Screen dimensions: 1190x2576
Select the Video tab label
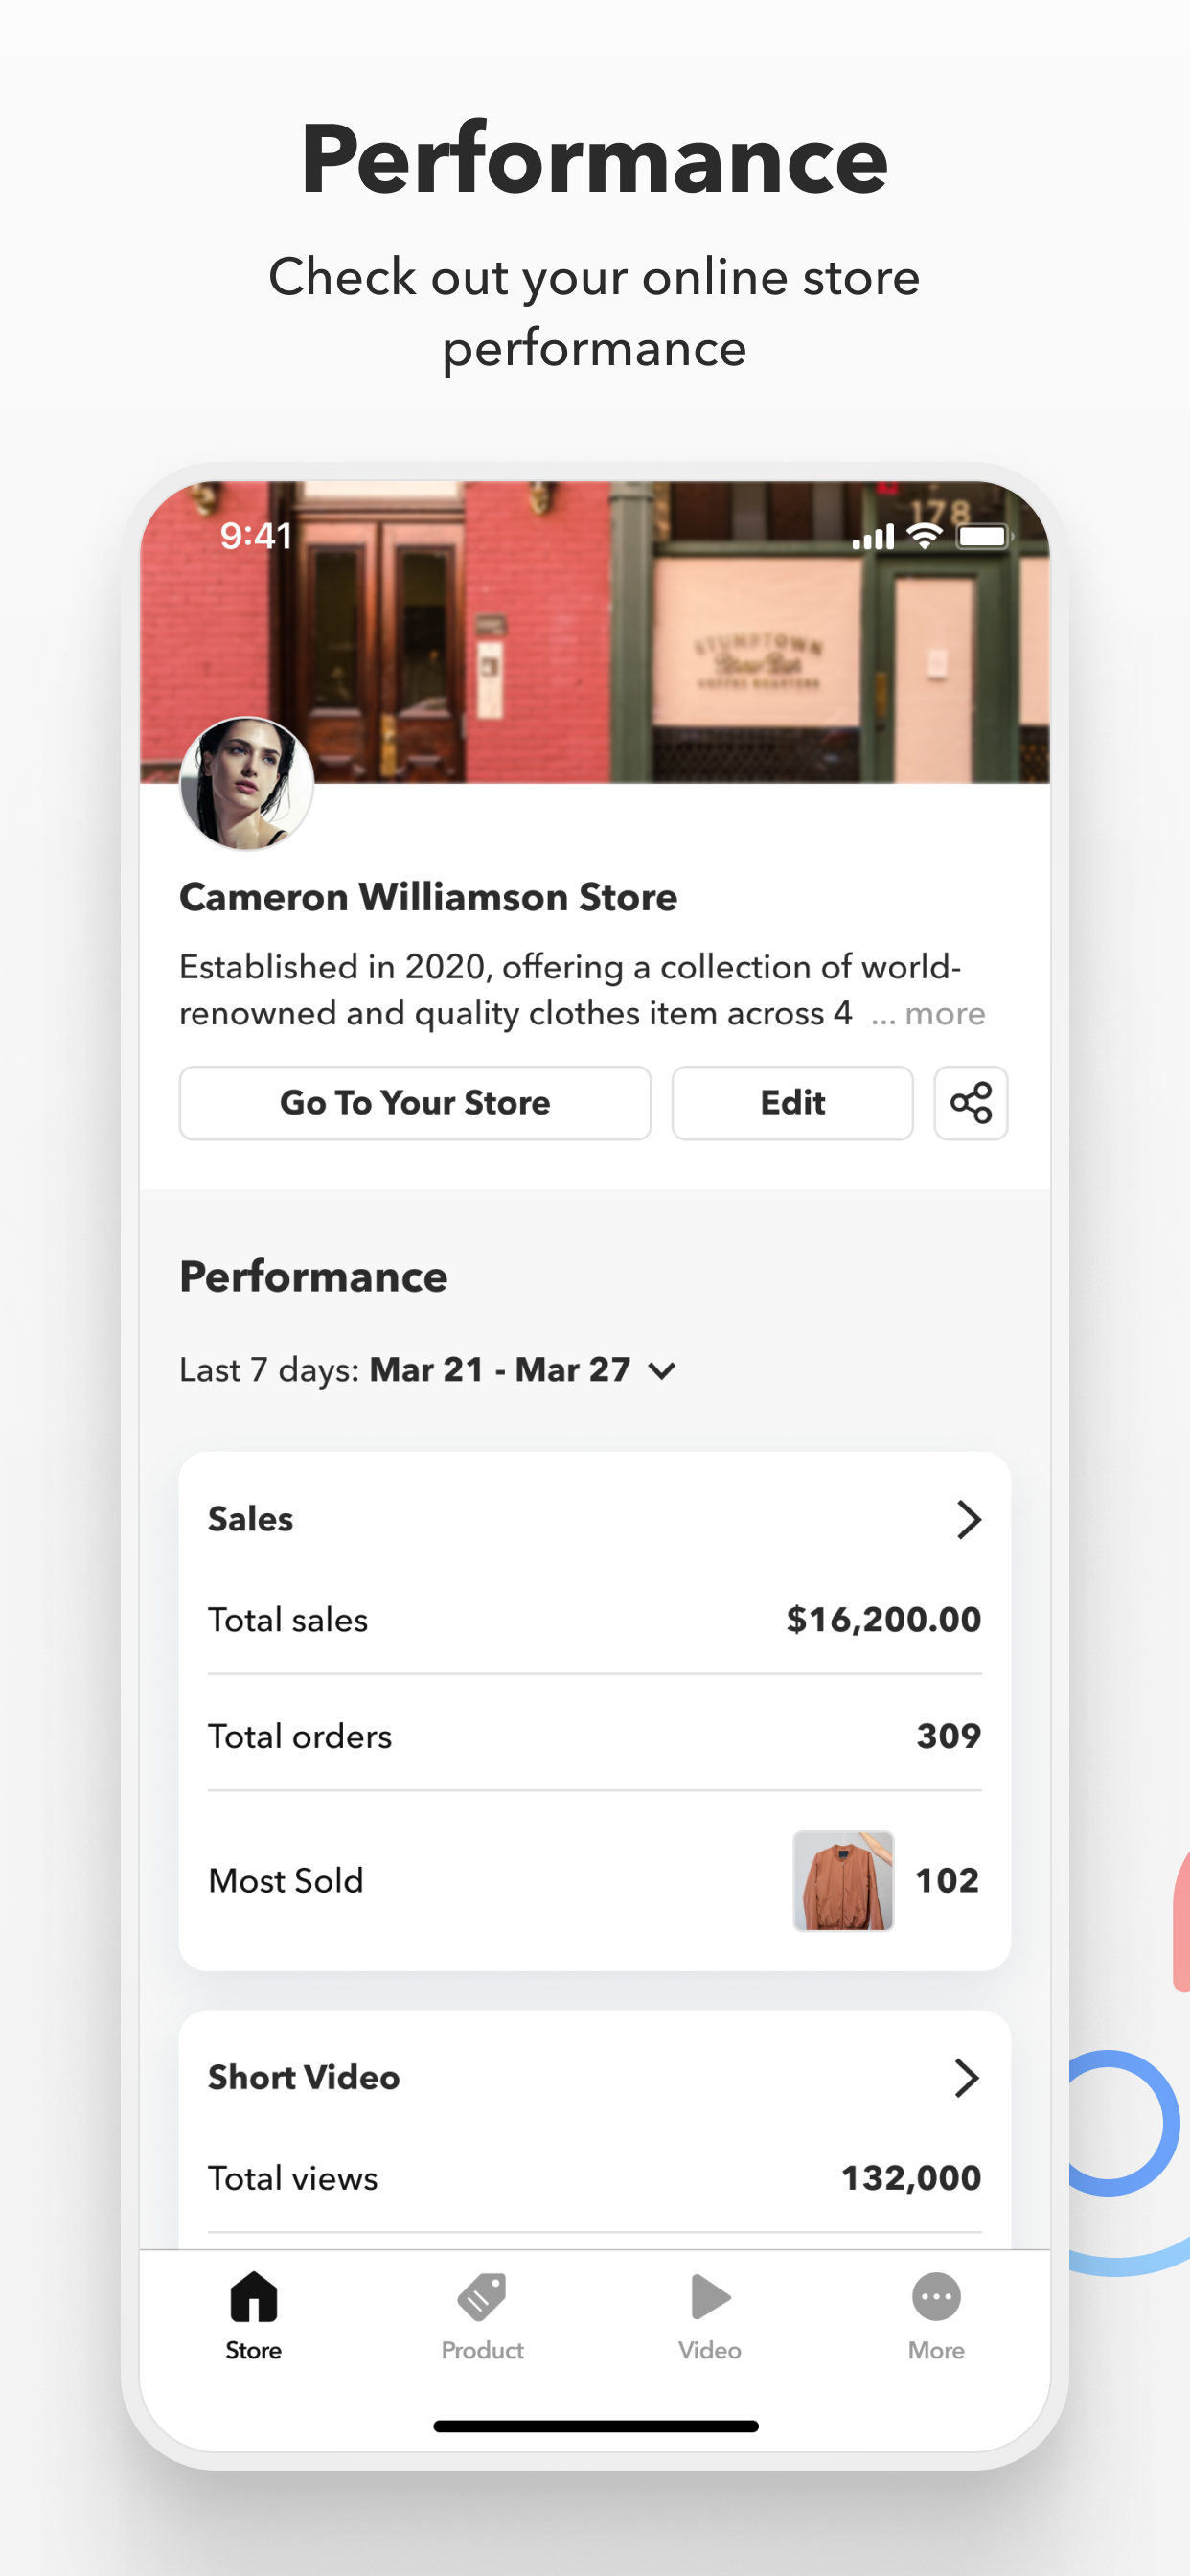coord(709,2350)
